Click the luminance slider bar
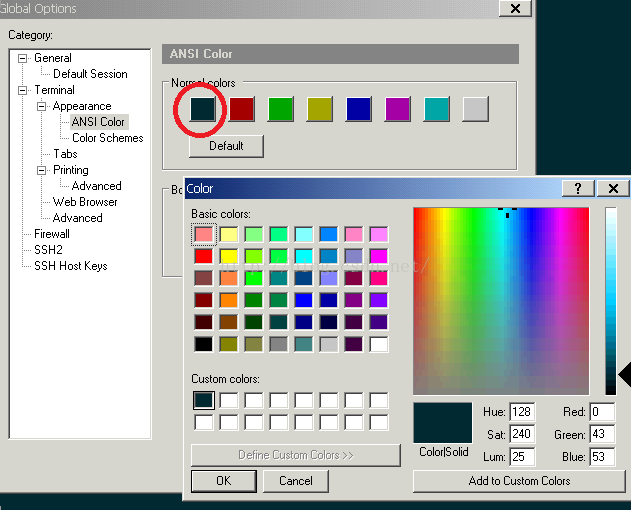Viewport: 631px width, 510px height. pyautogui.click(x=610, y=301)
